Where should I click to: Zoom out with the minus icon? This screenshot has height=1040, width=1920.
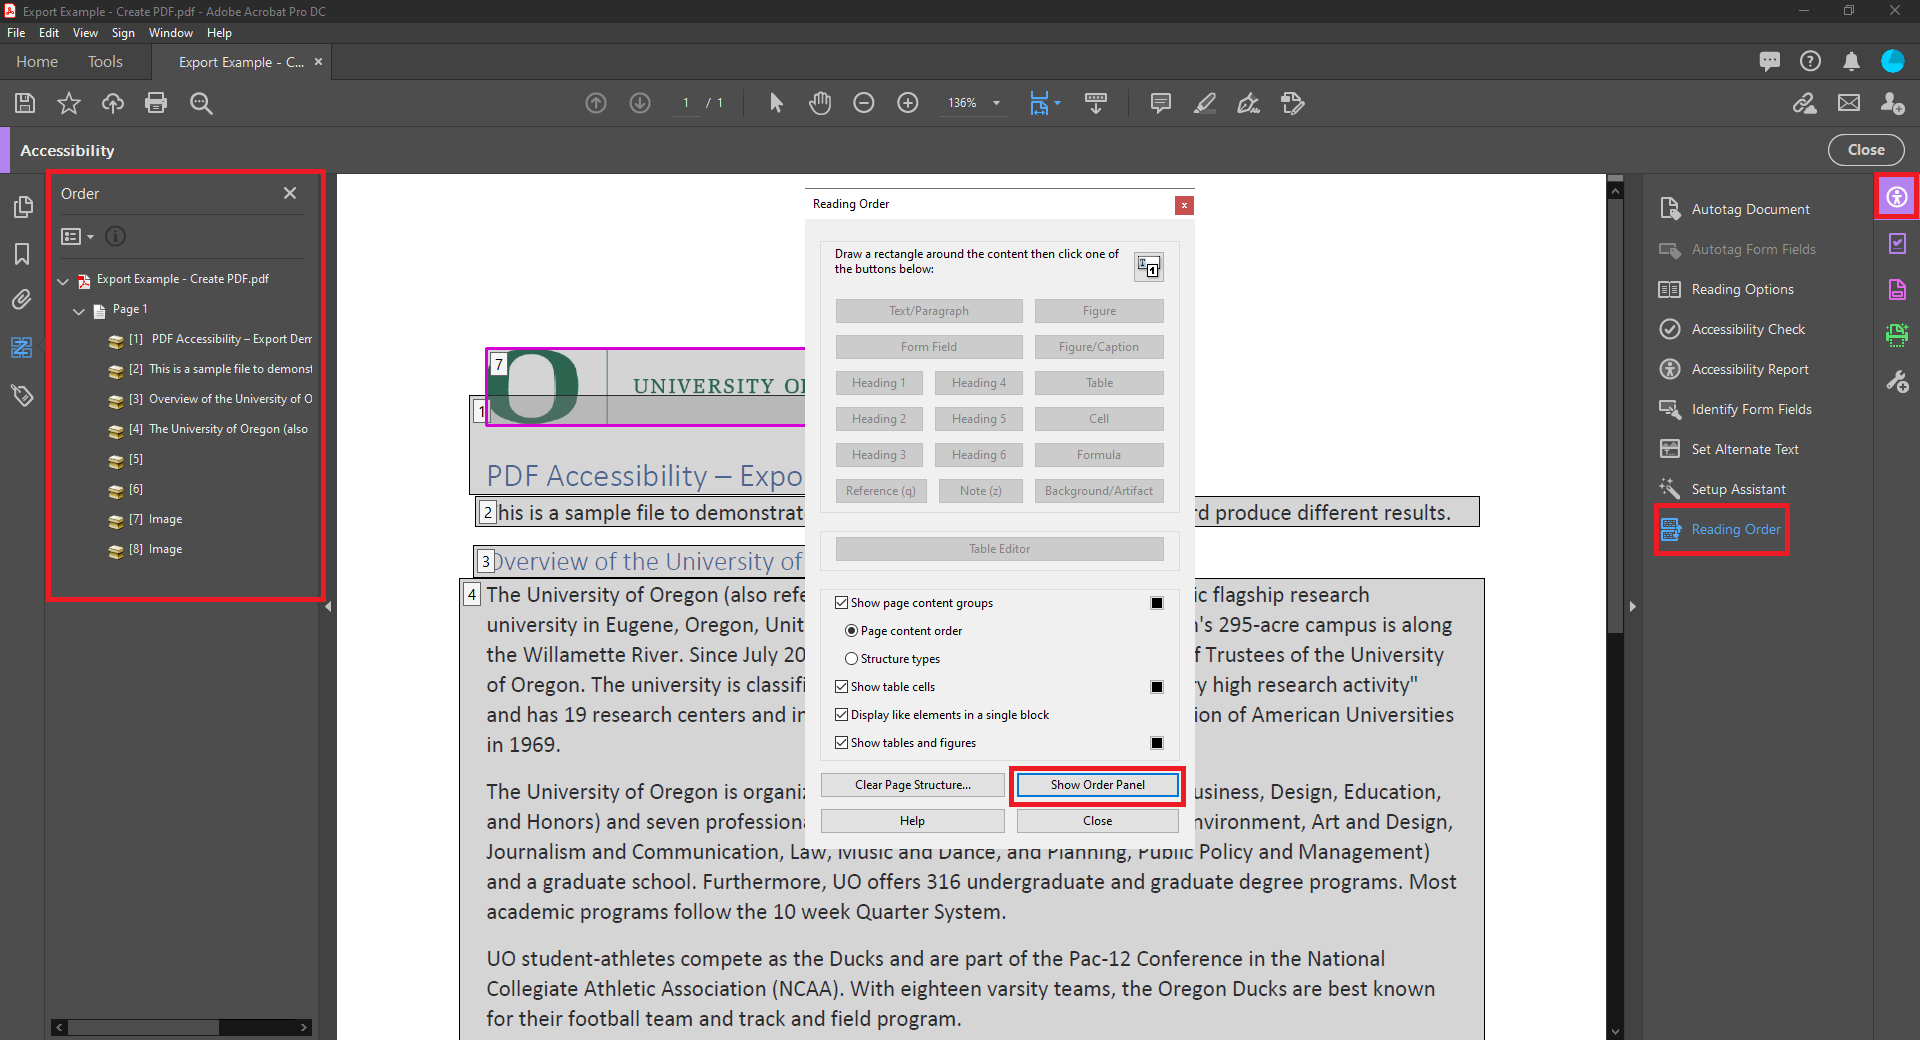click(x=864, y=103)
